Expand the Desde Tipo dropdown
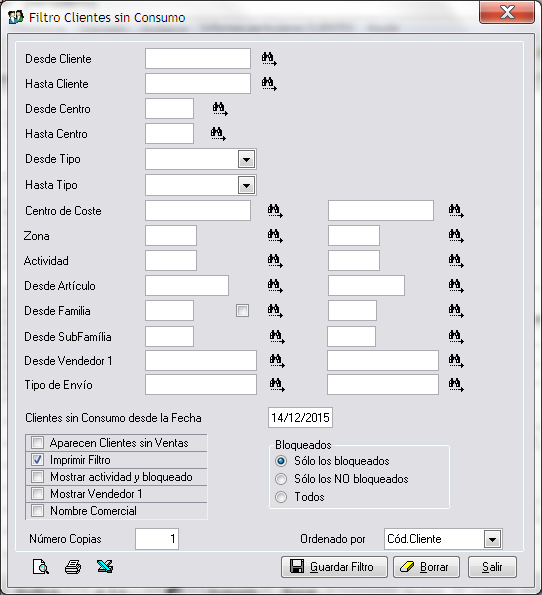 pyautogui.click(x=246, y=159)
